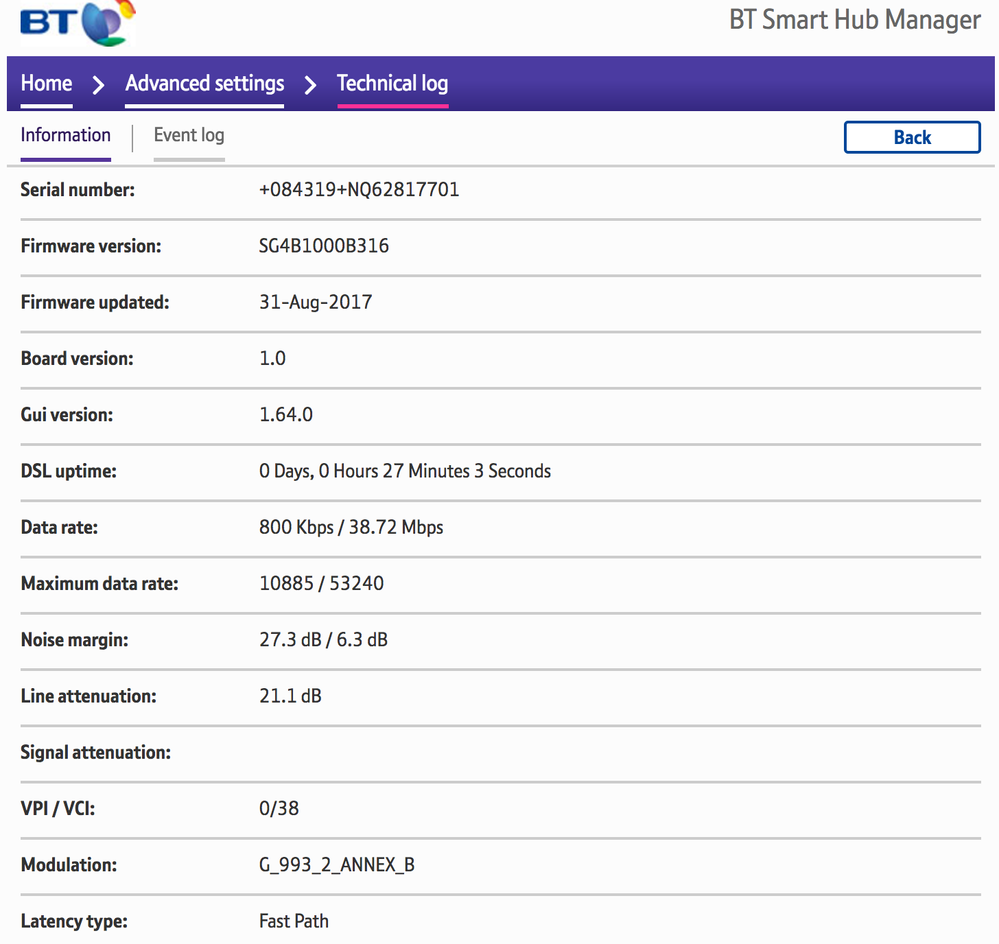Click the chevron after Home
999x944 pixels.
(x=98, y=85)
